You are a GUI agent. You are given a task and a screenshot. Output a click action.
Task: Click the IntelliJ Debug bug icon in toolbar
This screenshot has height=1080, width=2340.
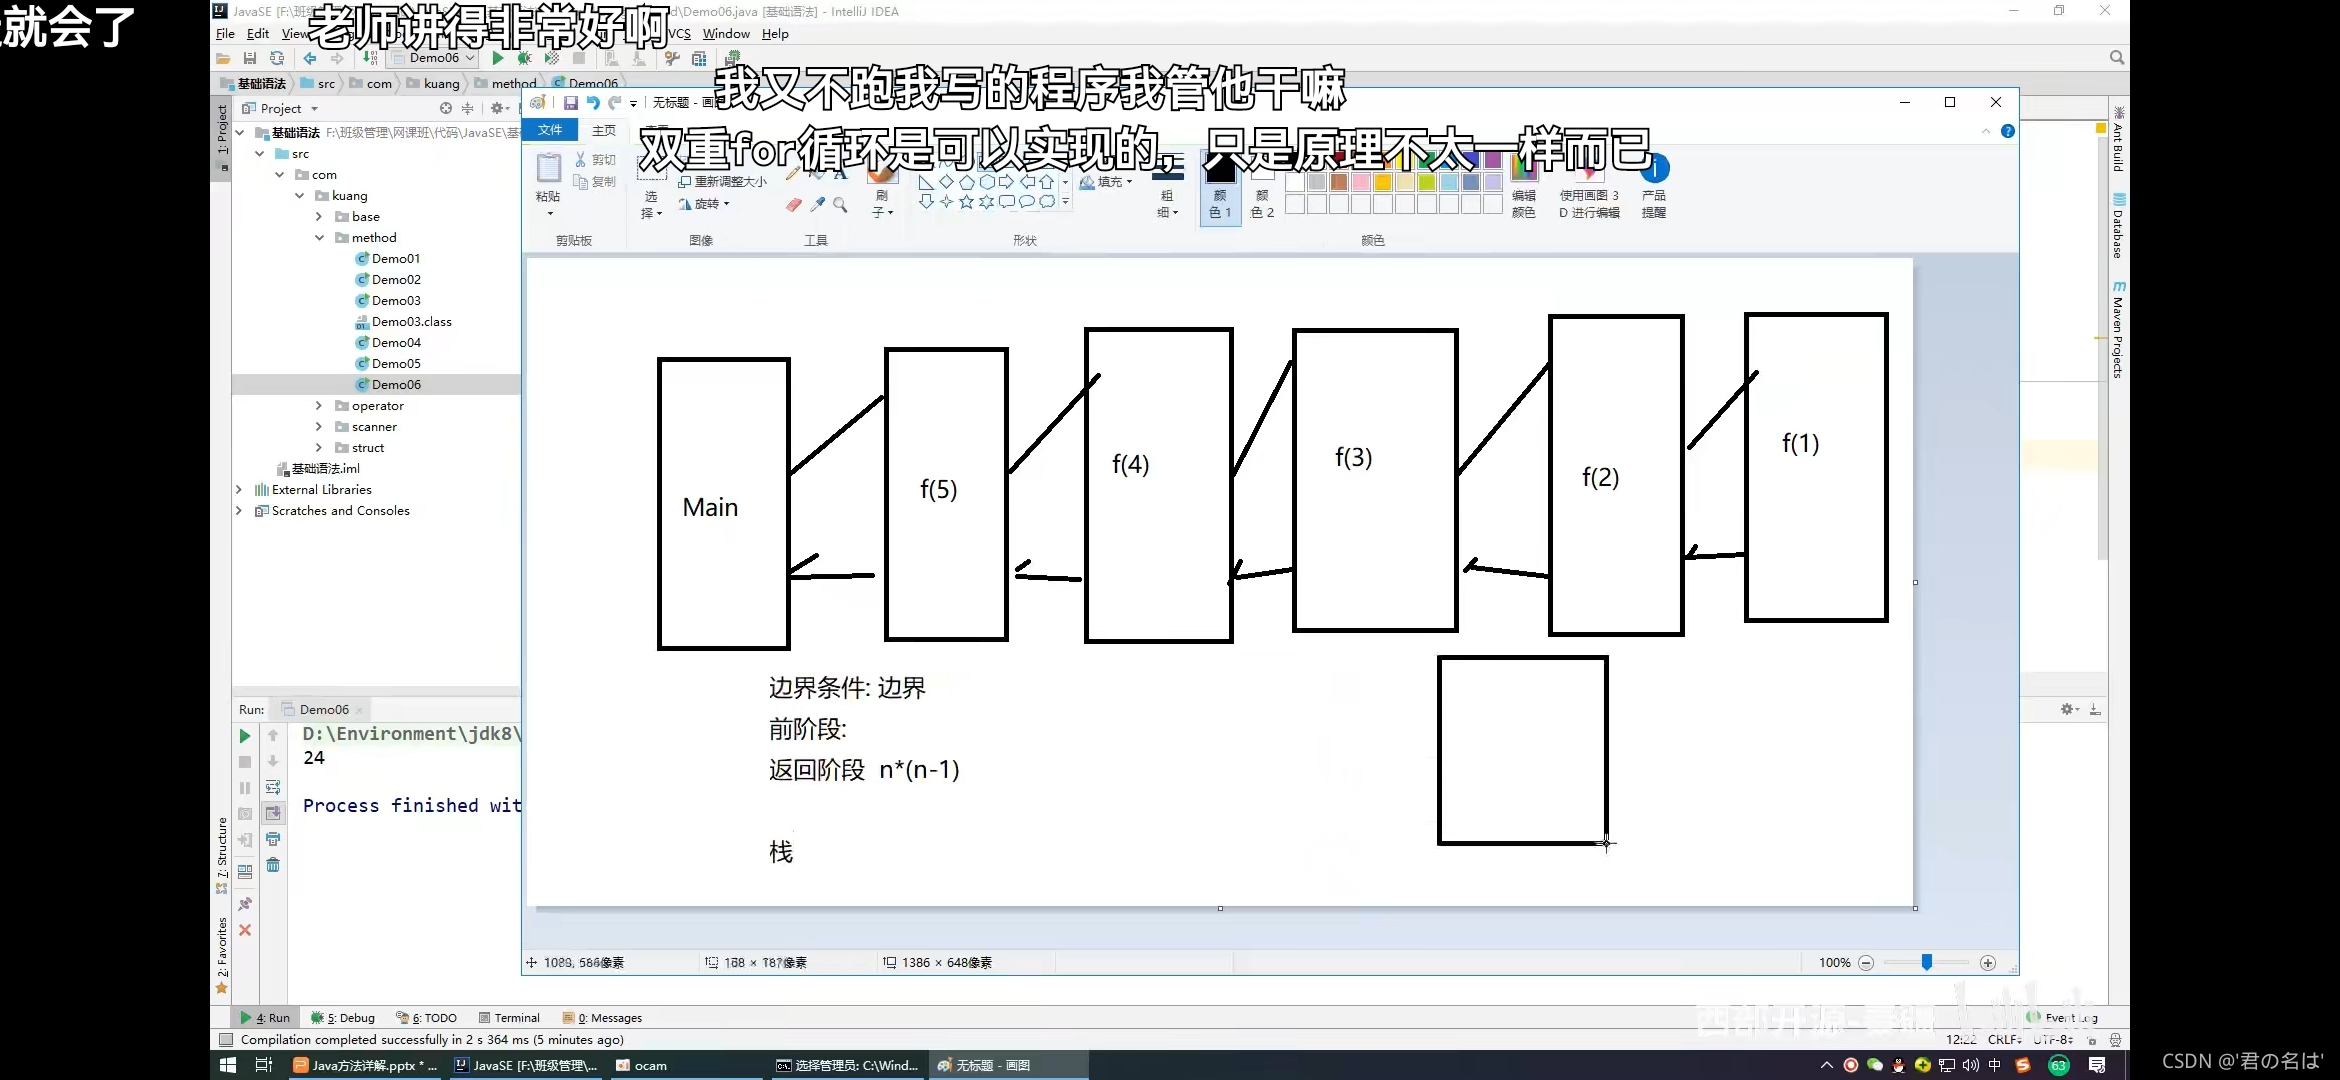pos(524,58)
